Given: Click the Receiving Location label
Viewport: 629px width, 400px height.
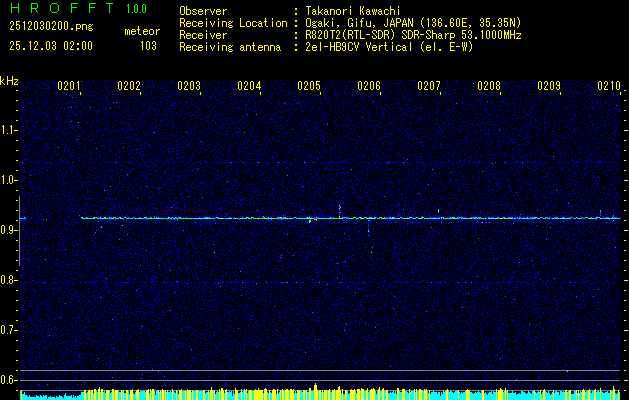Looking at the screenshot, I should 233,23.
